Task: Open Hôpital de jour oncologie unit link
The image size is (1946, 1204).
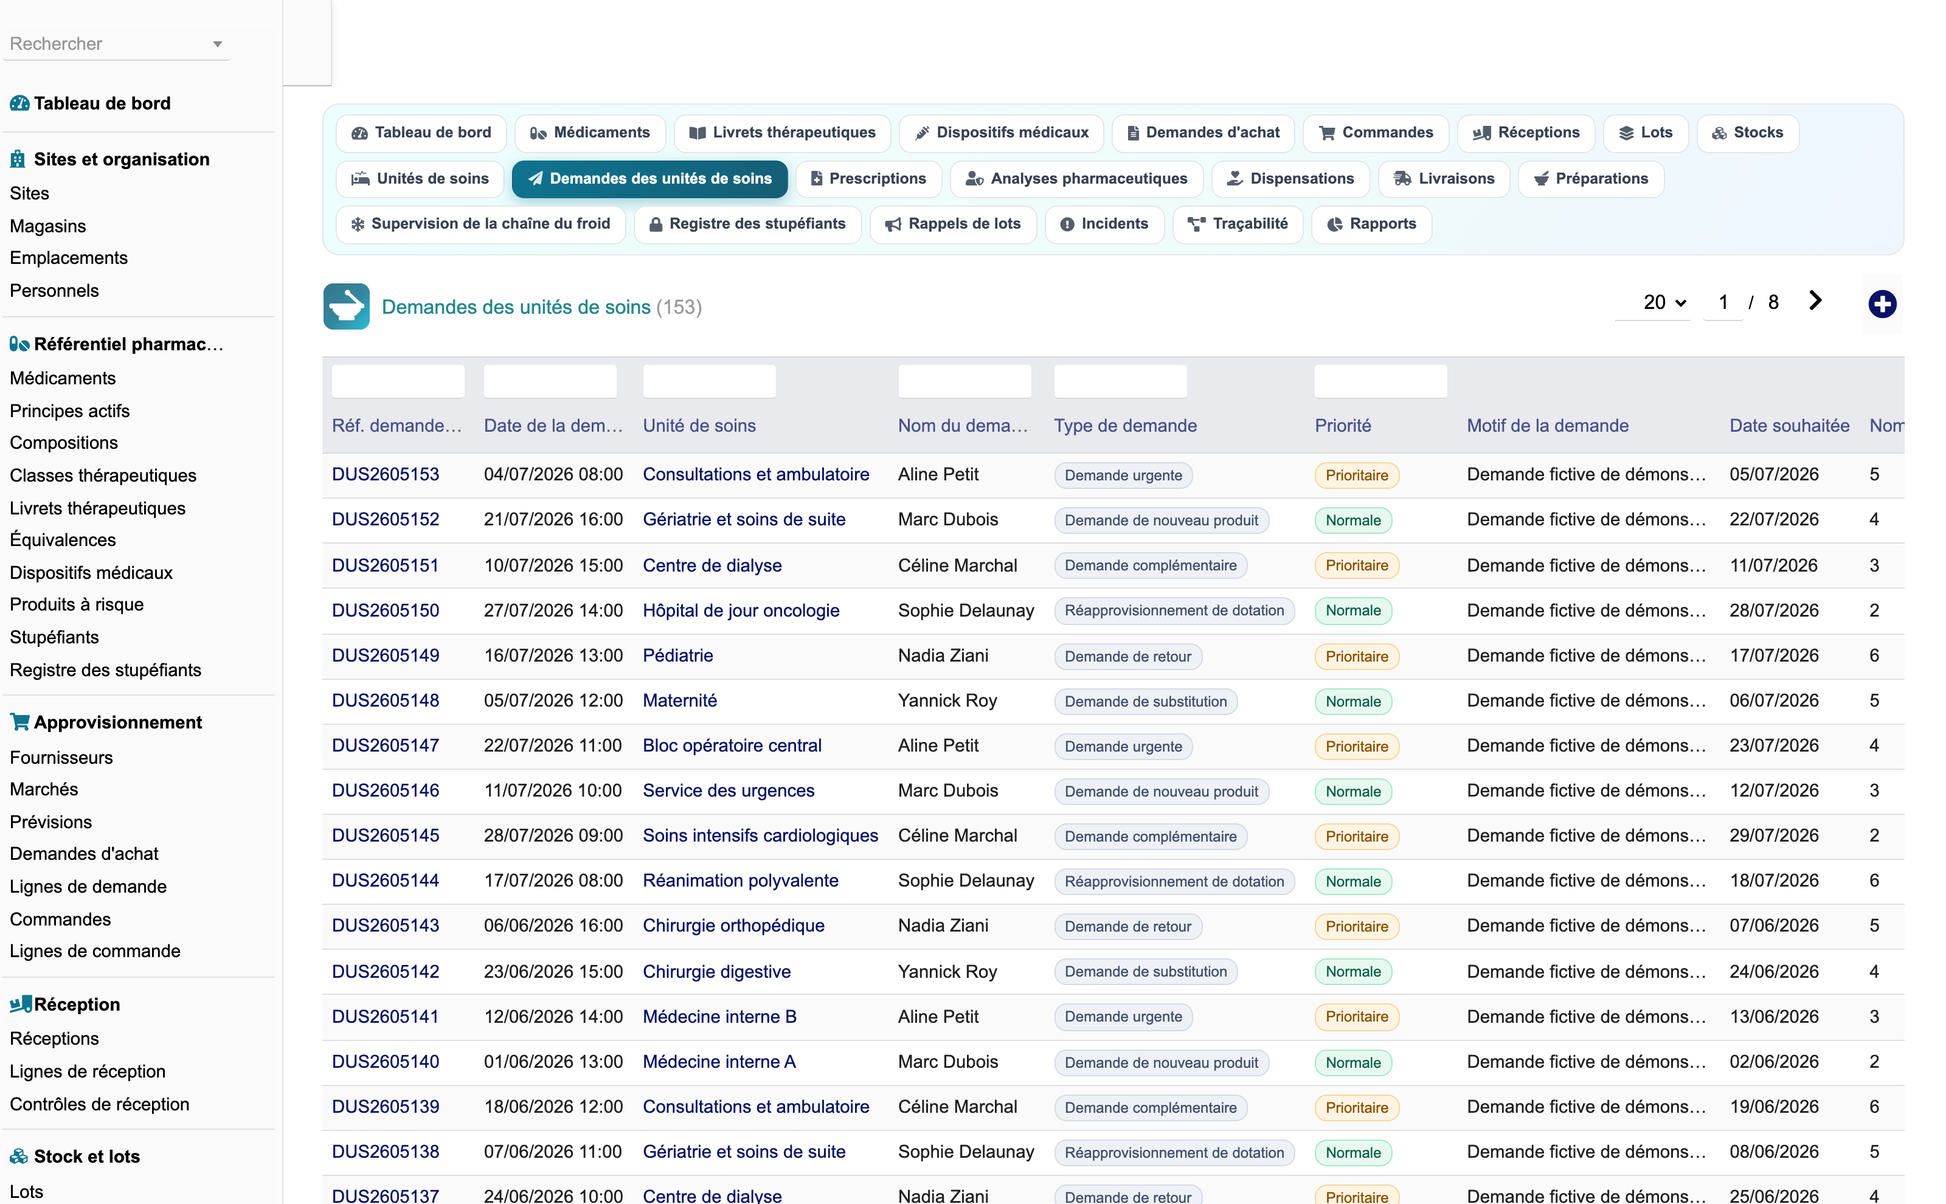Action: pyautogui.click(x=741, y=611)
